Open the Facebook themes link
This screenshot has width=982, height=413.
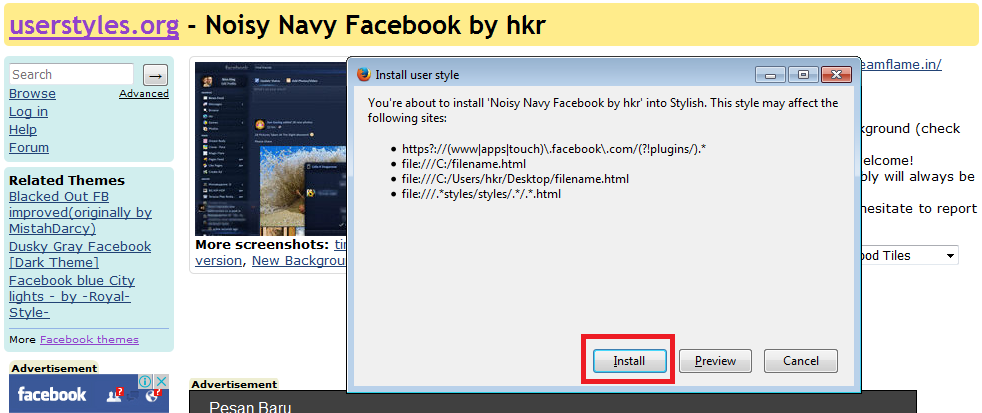[89, 340]
